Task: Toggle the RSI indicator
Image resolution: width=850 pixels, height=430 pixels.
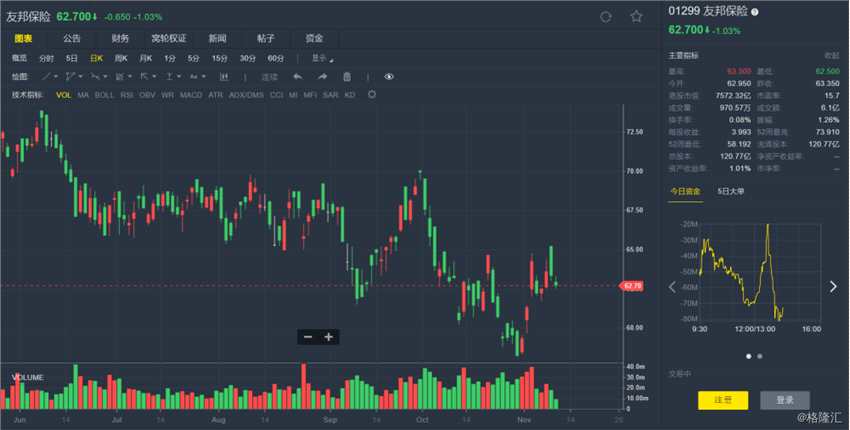Action: coord(127,95)
